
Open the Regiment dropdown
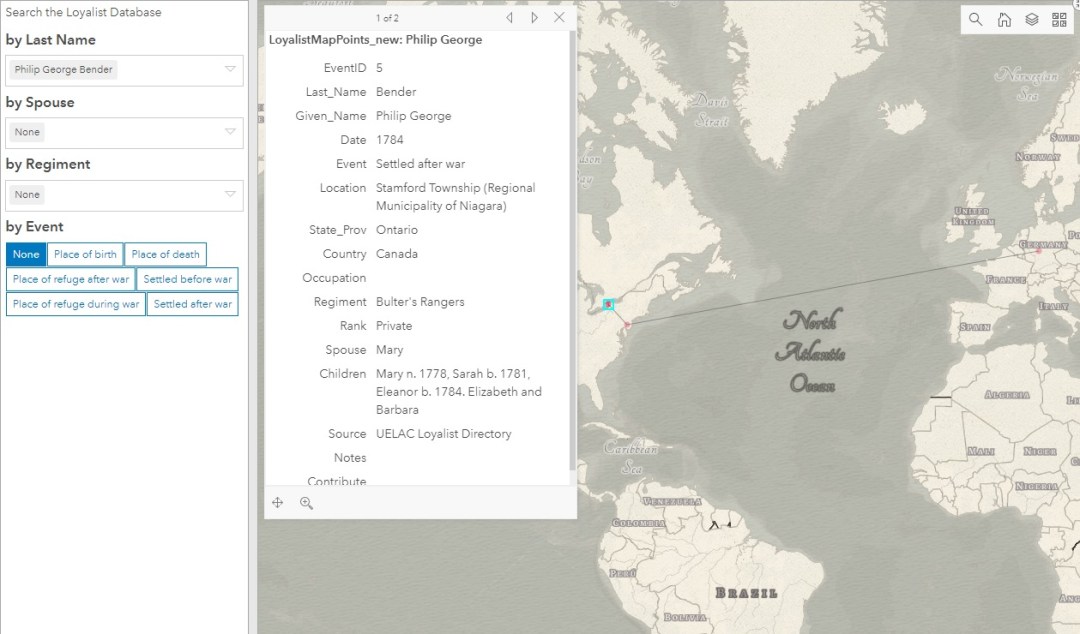(x=230, y=195)
